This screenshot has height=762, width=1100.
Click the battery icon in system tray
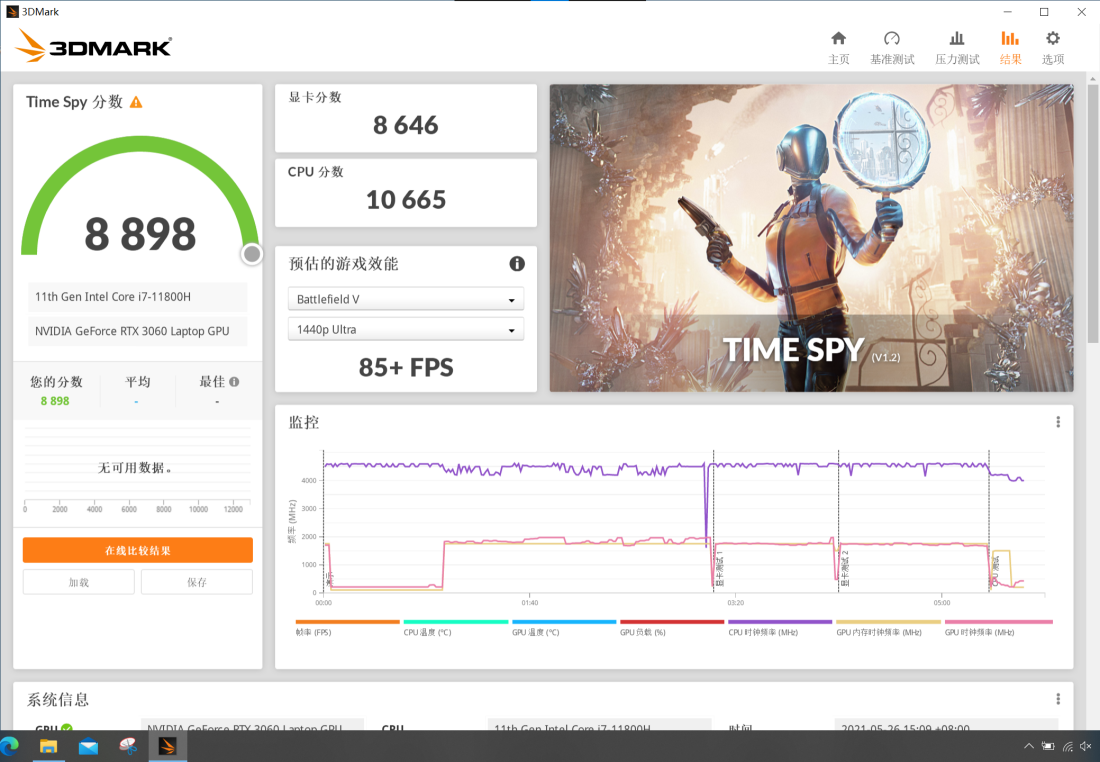click(x=1048, y=746)
